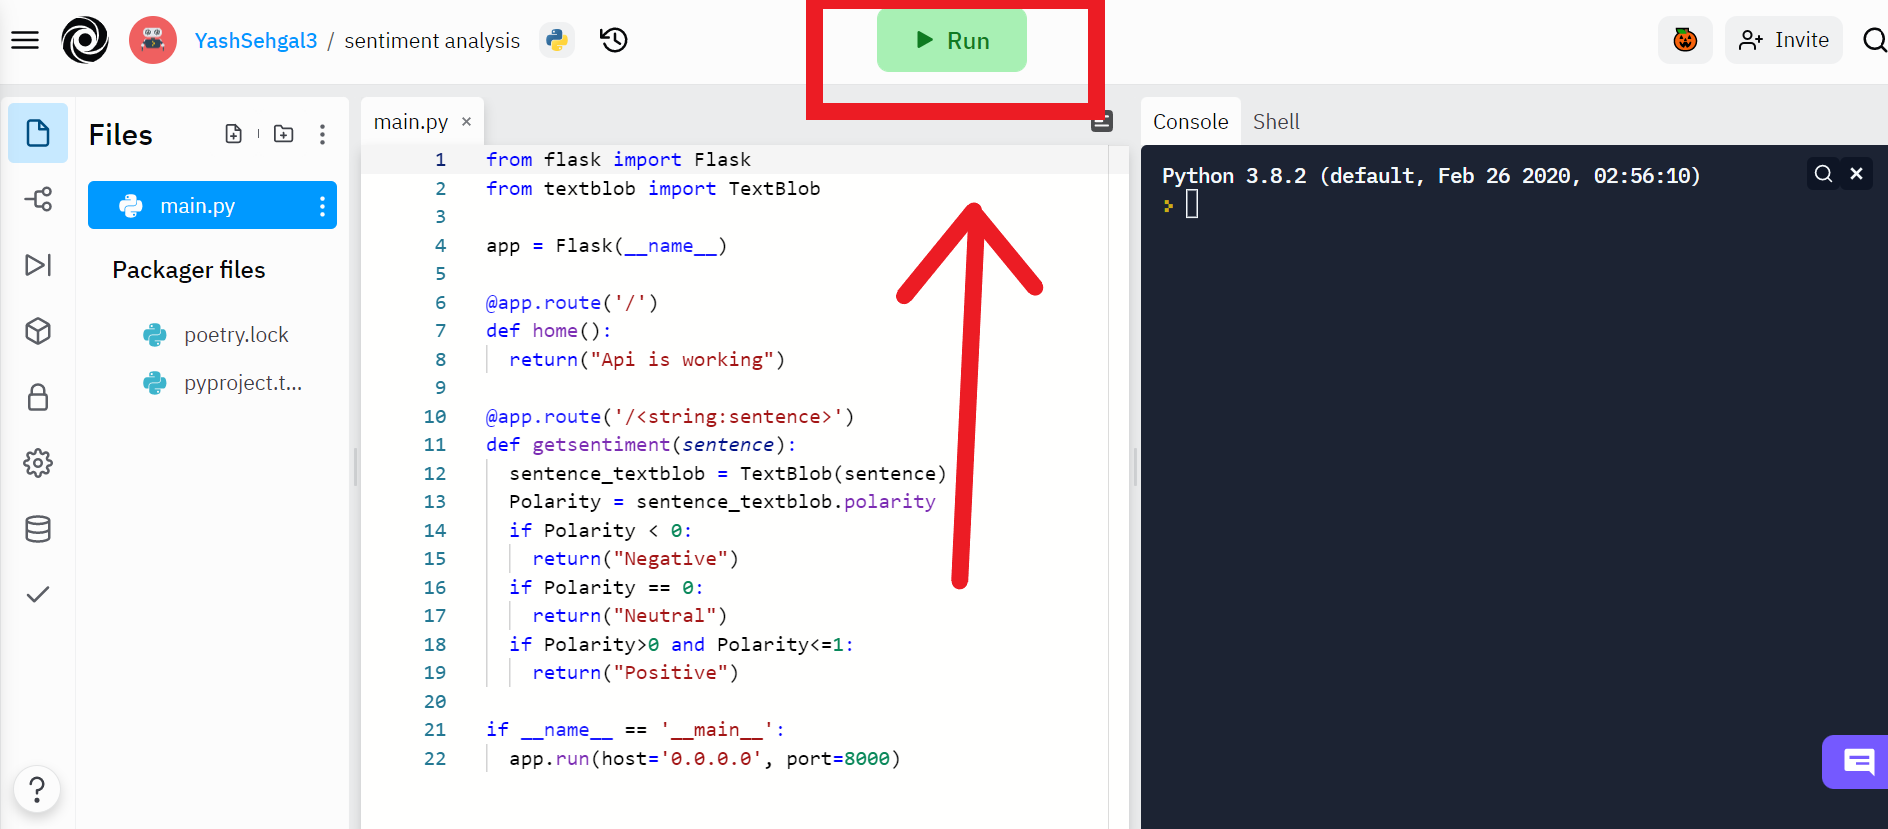Image resolution: width=1888 pixels, height=829 pixels.
Task: Open the YashSehgal3 profile link
Action: coord(256,41)
